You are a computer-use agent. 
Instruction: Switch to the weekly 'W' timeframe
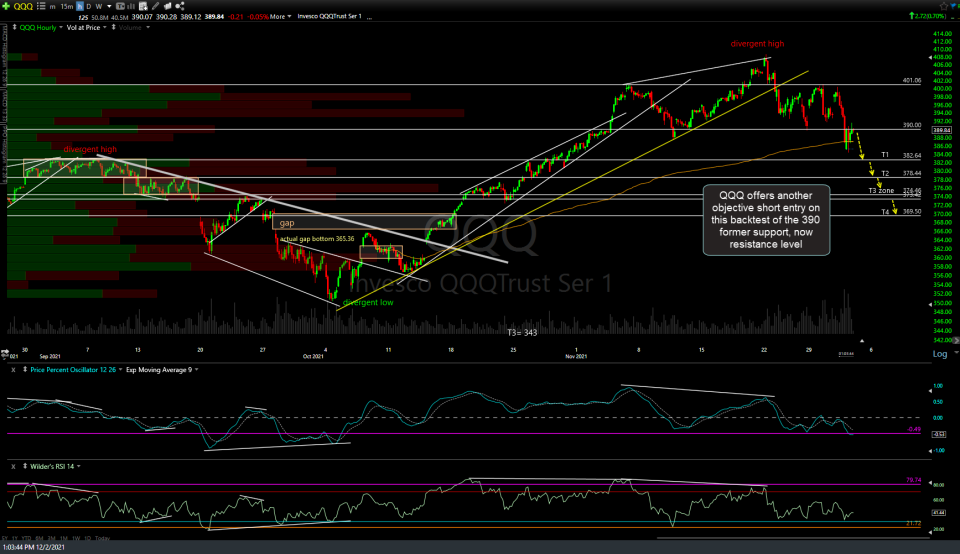[99, 6]
